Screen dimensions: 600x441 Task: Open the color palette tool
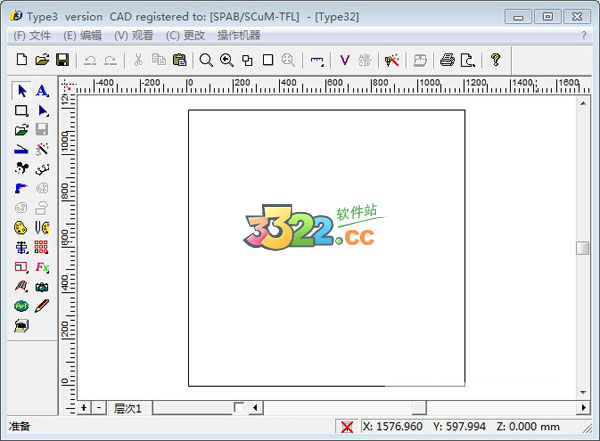coord(21,228)
